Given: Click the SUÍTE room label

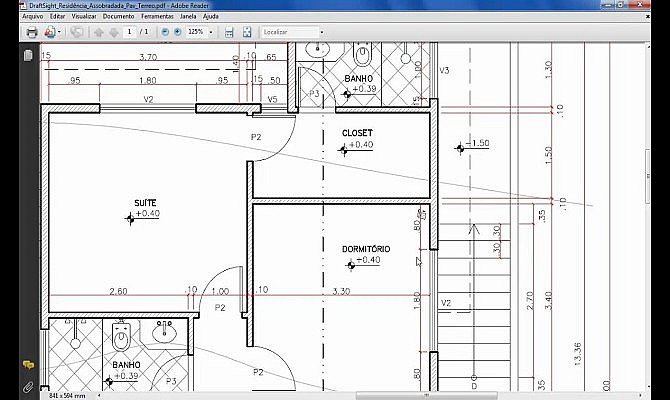Looking at the screenshot, I should tap(145, 203).
